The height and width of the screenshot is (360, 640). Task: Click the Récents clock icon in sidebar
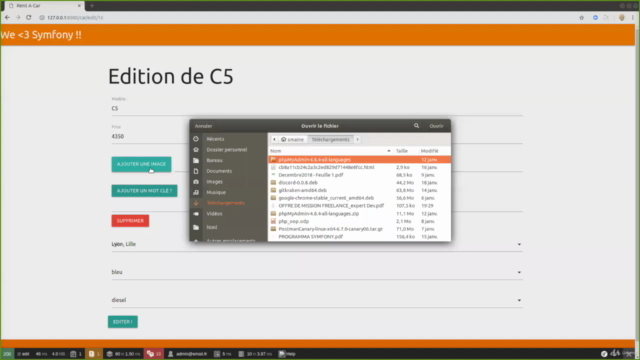(x=196, y=139)
